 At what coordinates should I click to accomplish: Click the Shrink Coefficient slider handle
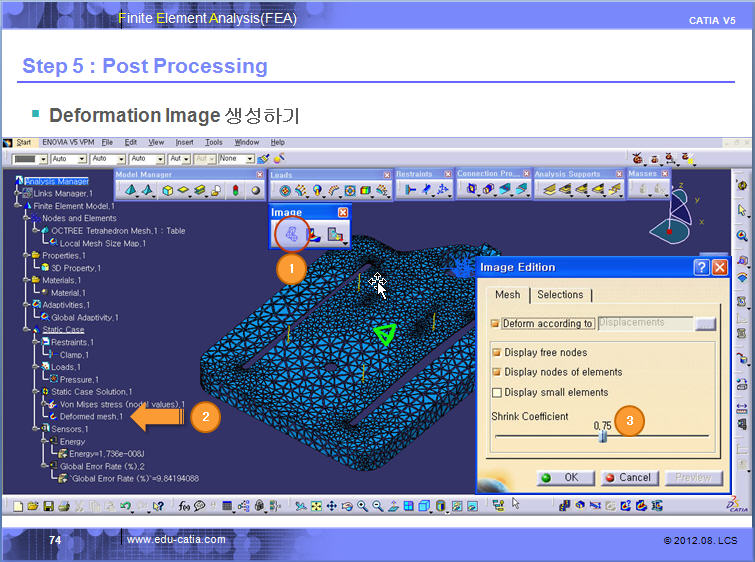coord(602,437)
